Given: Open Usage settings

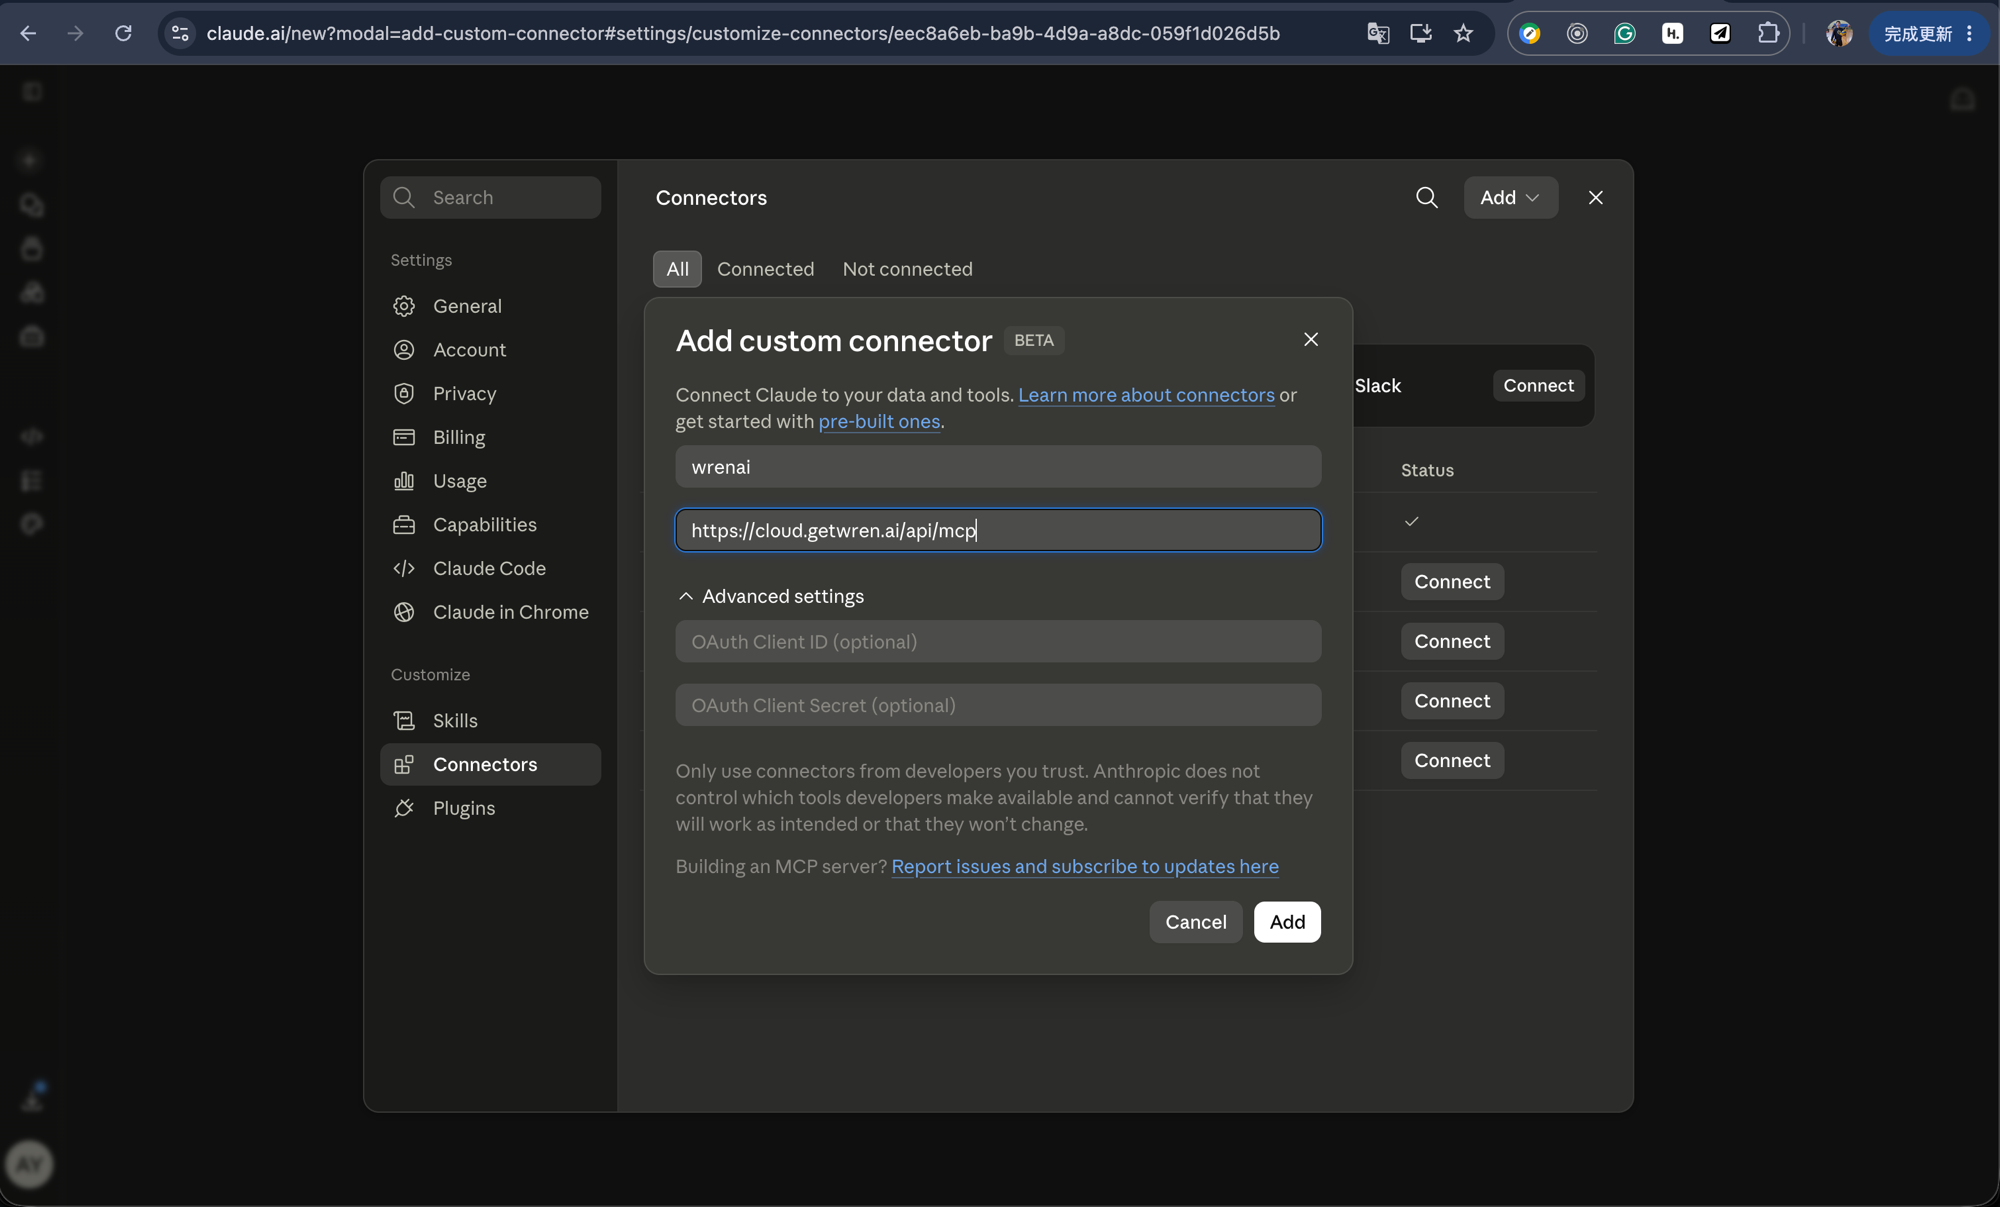Looking at the screenshot, I should pyautogui.click(x=490, y=481).
